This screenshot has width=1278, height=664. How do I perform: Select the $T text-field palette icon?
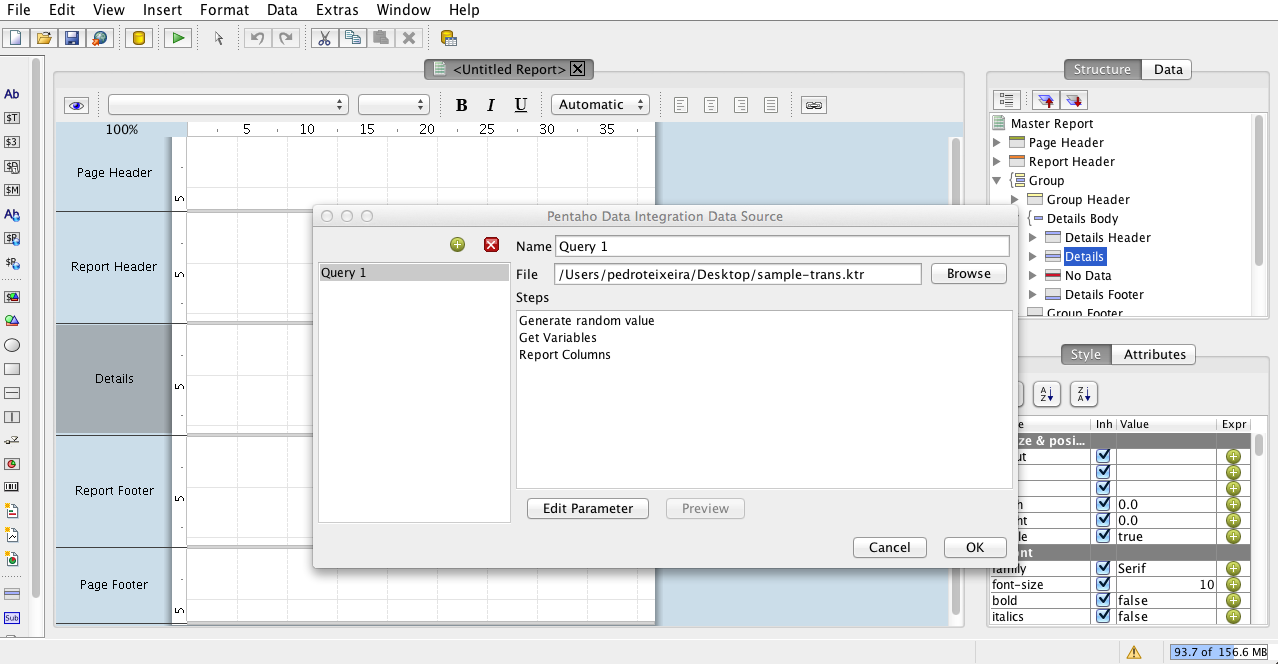click(x=12, y=117)
